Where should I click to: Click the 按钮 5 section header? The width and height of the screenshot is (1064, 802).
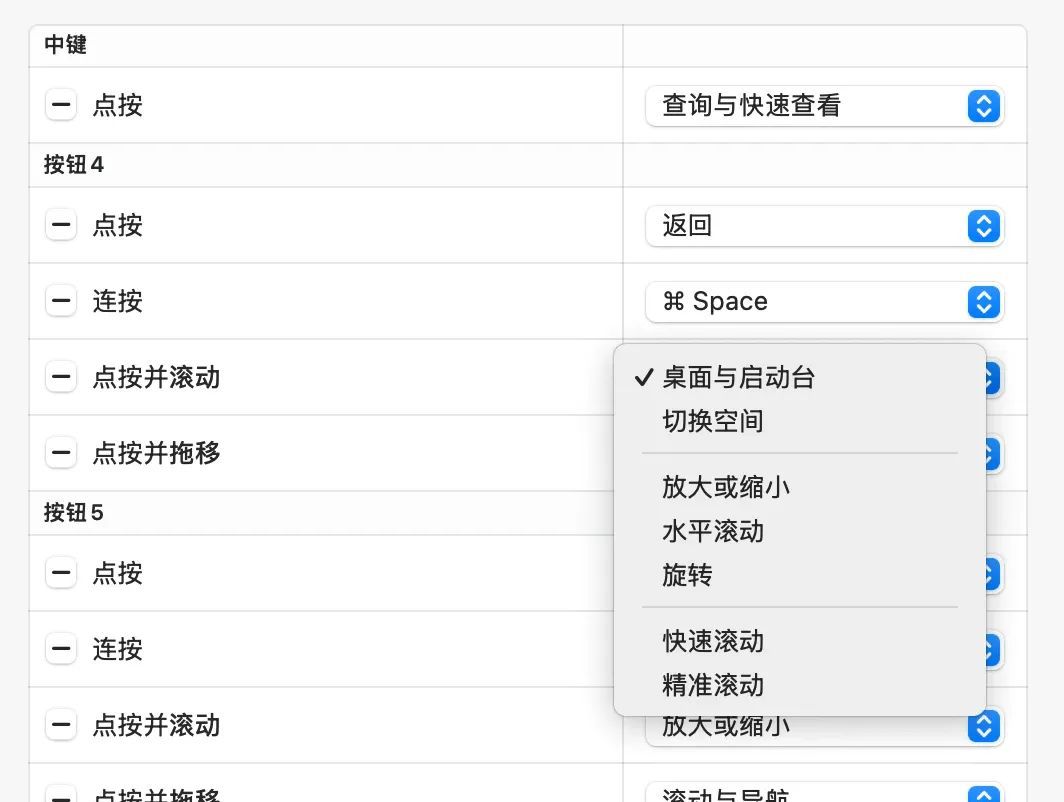pyautogui.click(x=74, y=513)
